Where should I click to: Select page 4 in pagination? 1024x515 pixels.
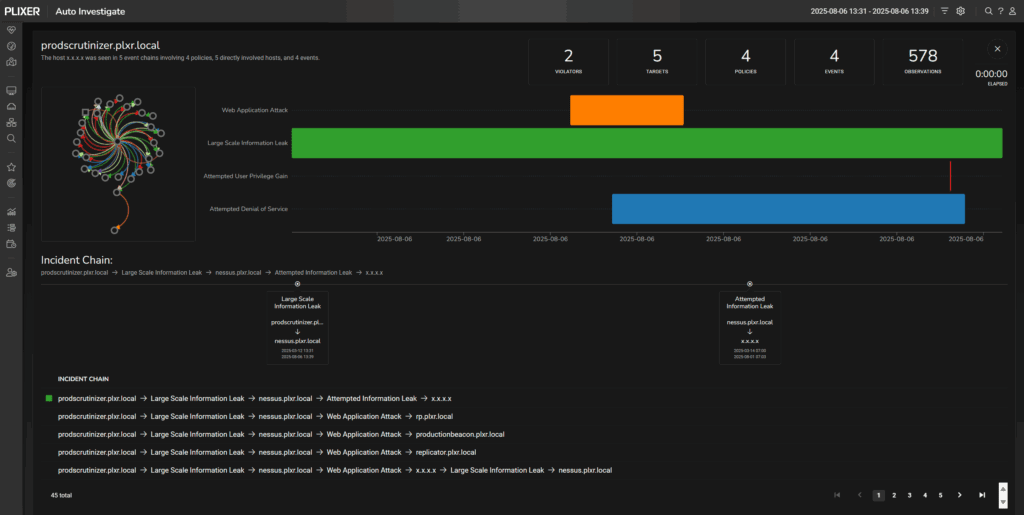pos(925,495)
